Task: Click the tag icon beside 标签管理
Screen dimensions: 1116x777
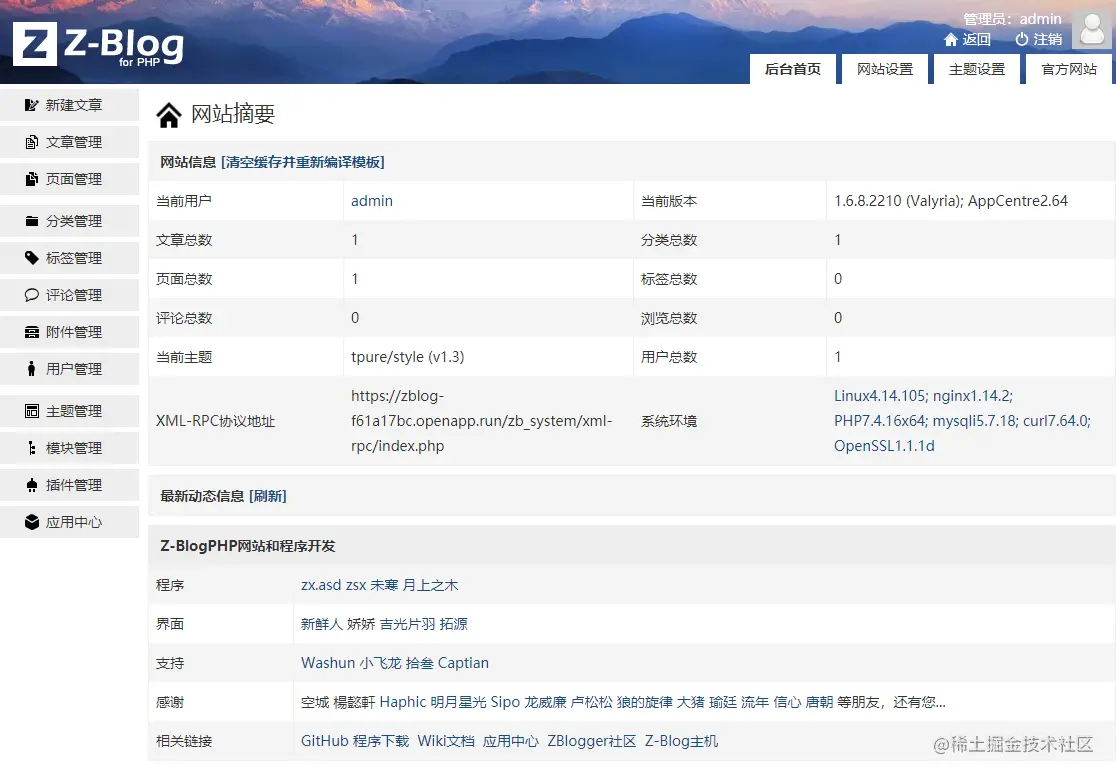Action: pos(31,258)
